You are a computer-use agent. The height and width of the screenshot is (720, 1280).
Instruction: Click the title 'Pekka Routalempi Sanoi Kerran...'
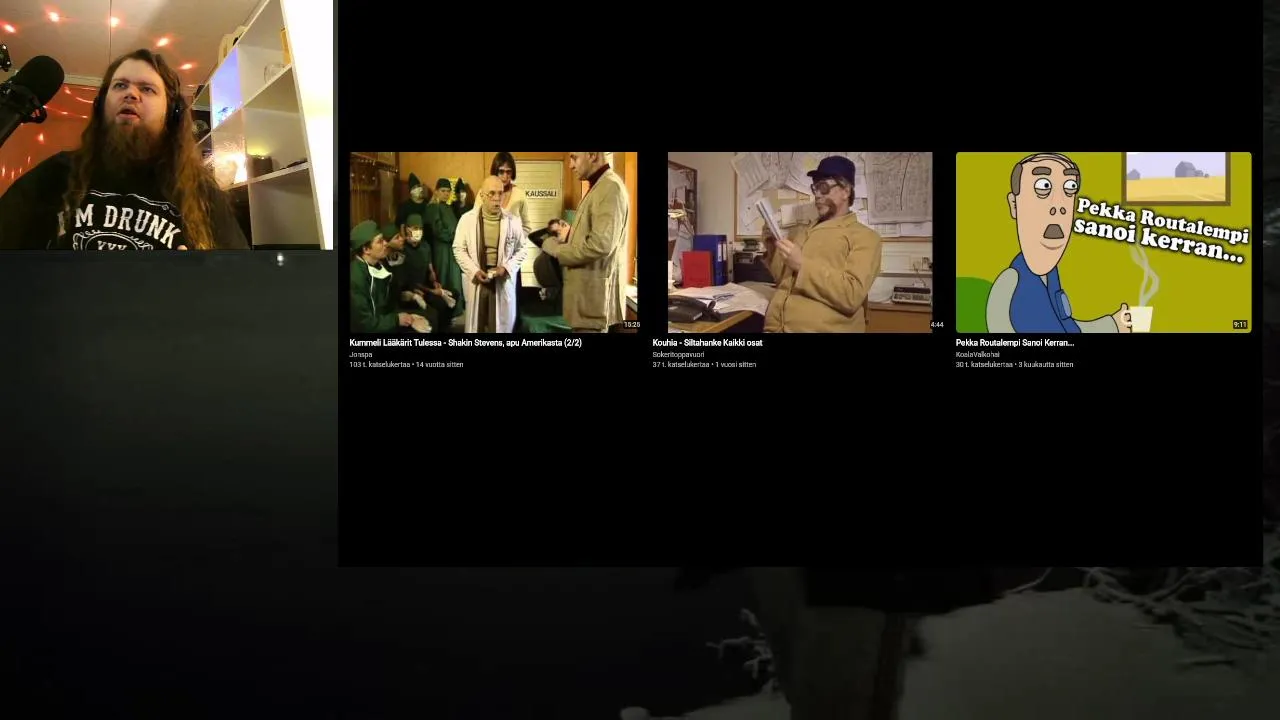pyautogui.click(x=1014, y=343)
